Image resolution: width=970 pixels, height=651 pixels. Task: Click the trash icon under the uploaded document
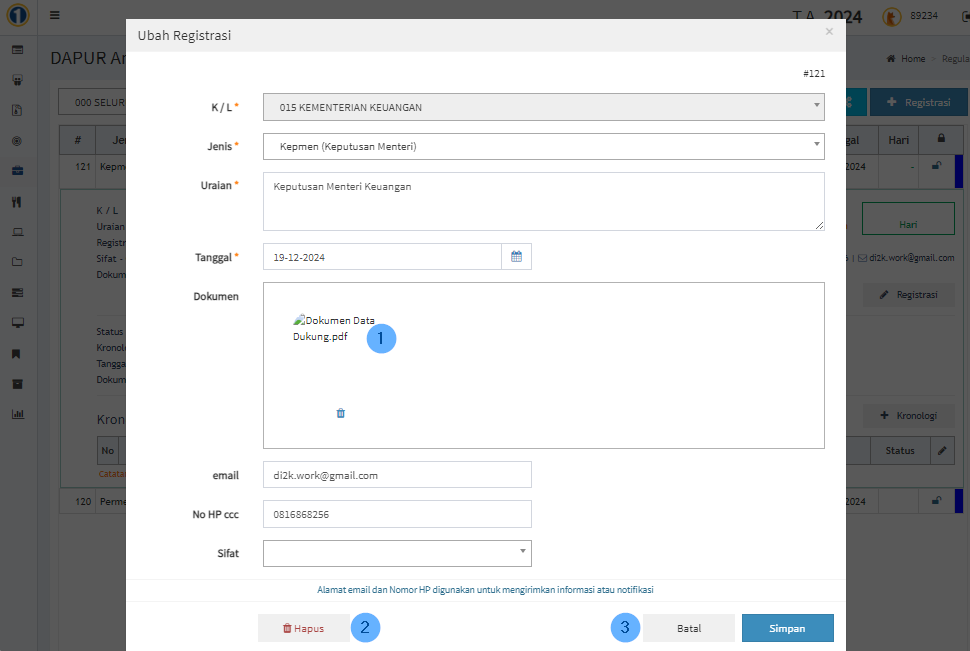click(x=341, y=413)
